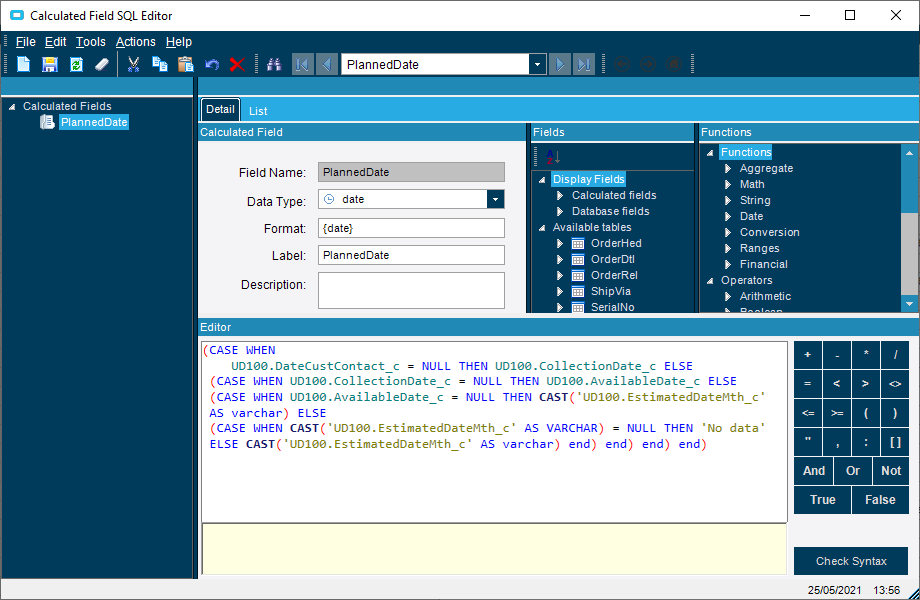Open the Data Type dropdown arrow
Screen dimensions: 920x600
point(495,199)
